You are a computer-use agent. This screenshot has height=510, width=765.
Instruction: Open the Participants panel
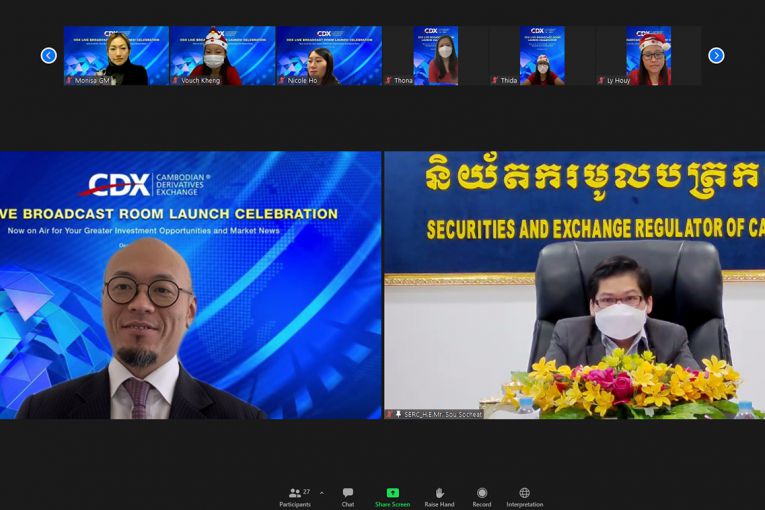295,497
